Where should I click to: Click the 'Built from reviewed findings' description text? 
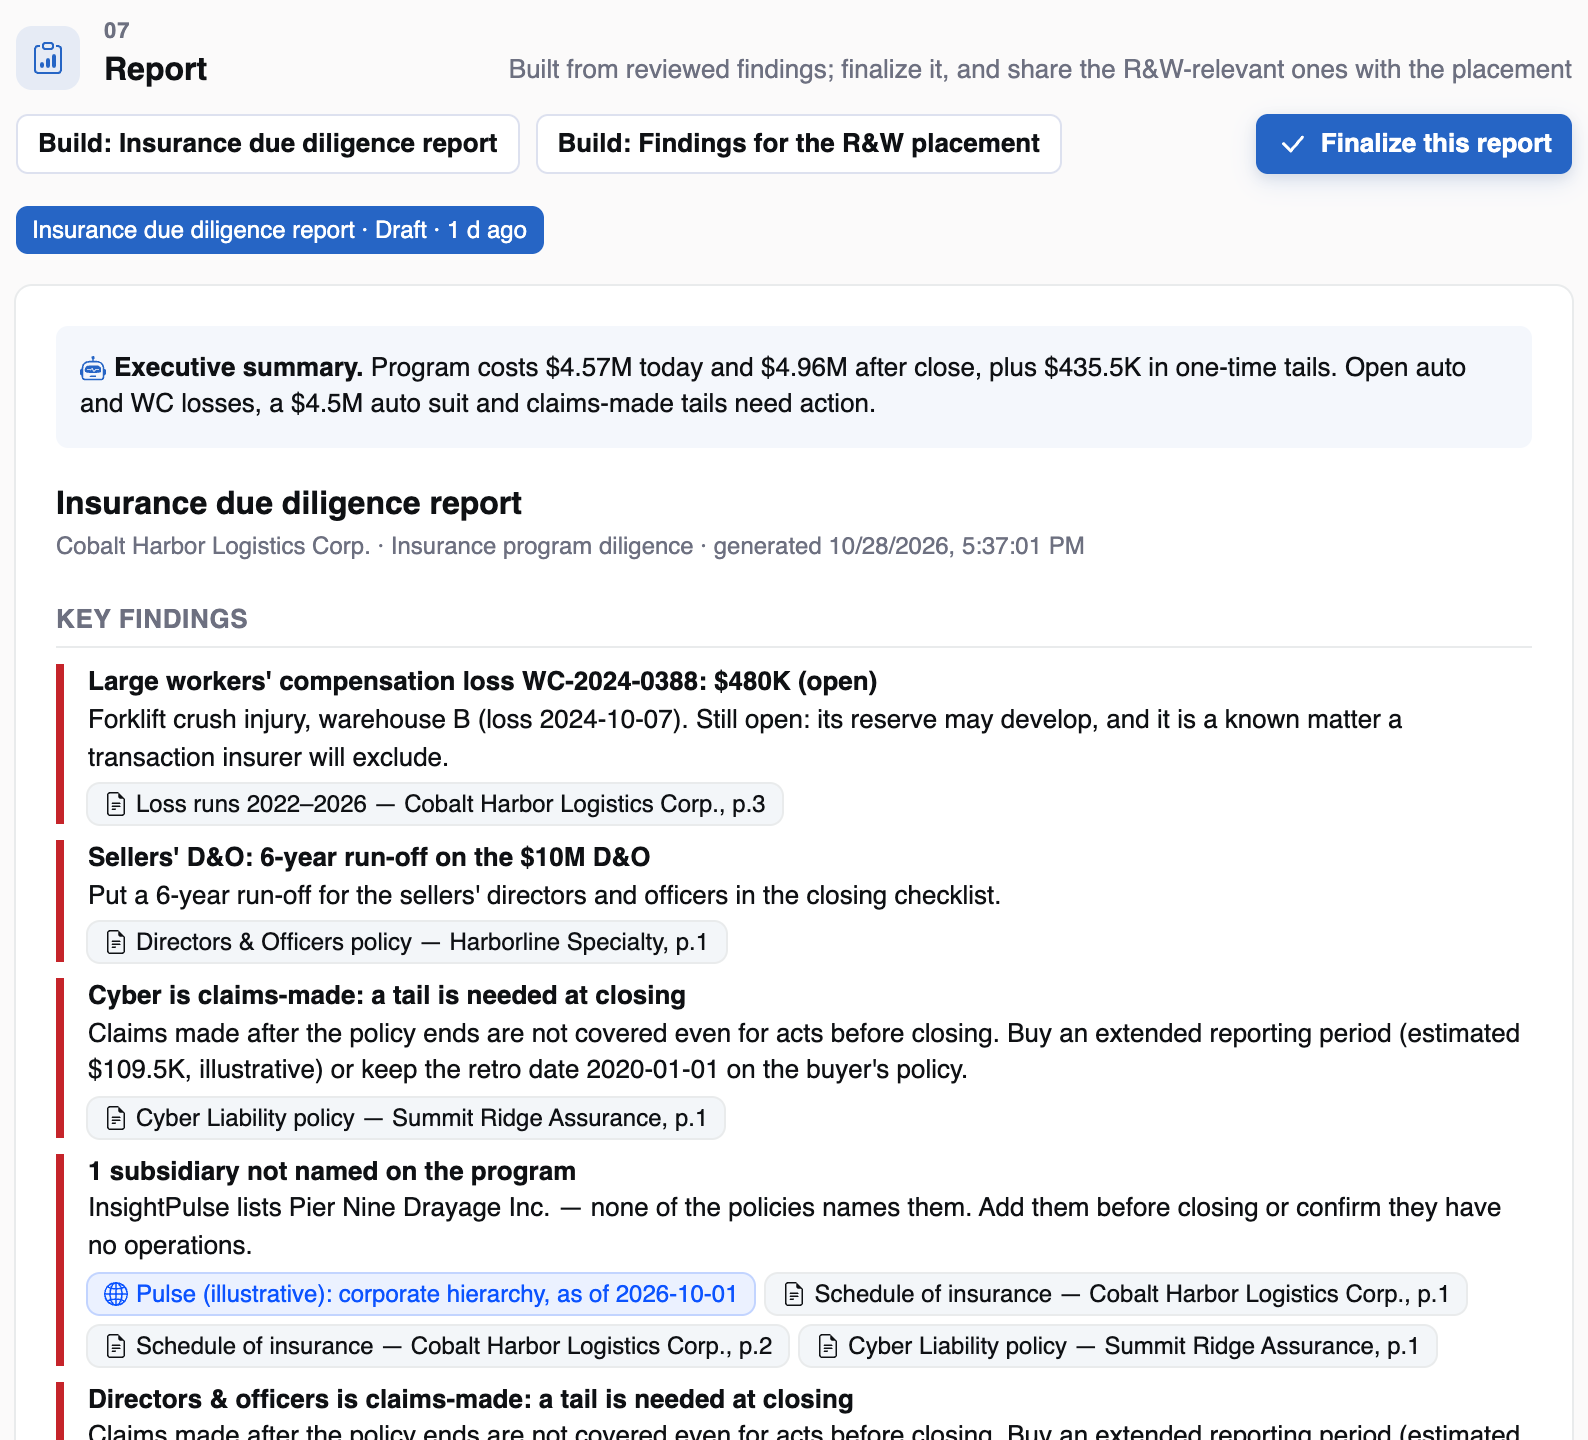pyautogui.click(x=1040, y=69)
